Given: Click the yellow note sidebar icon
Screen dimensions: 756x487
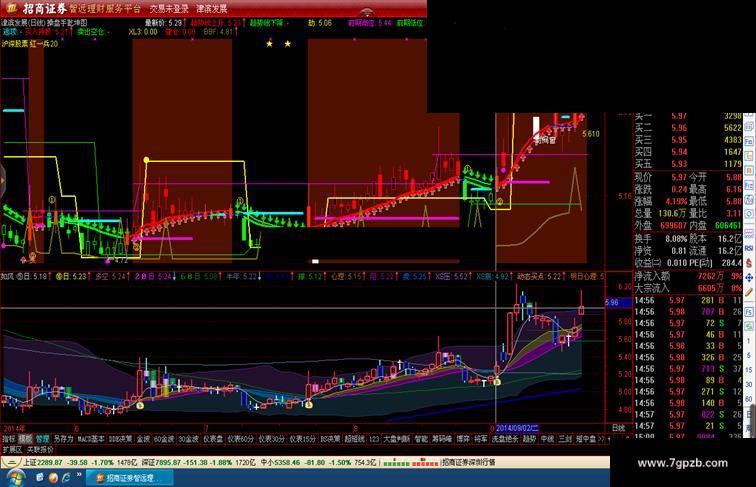Looking at the screenshot, I should coord(748,156).
